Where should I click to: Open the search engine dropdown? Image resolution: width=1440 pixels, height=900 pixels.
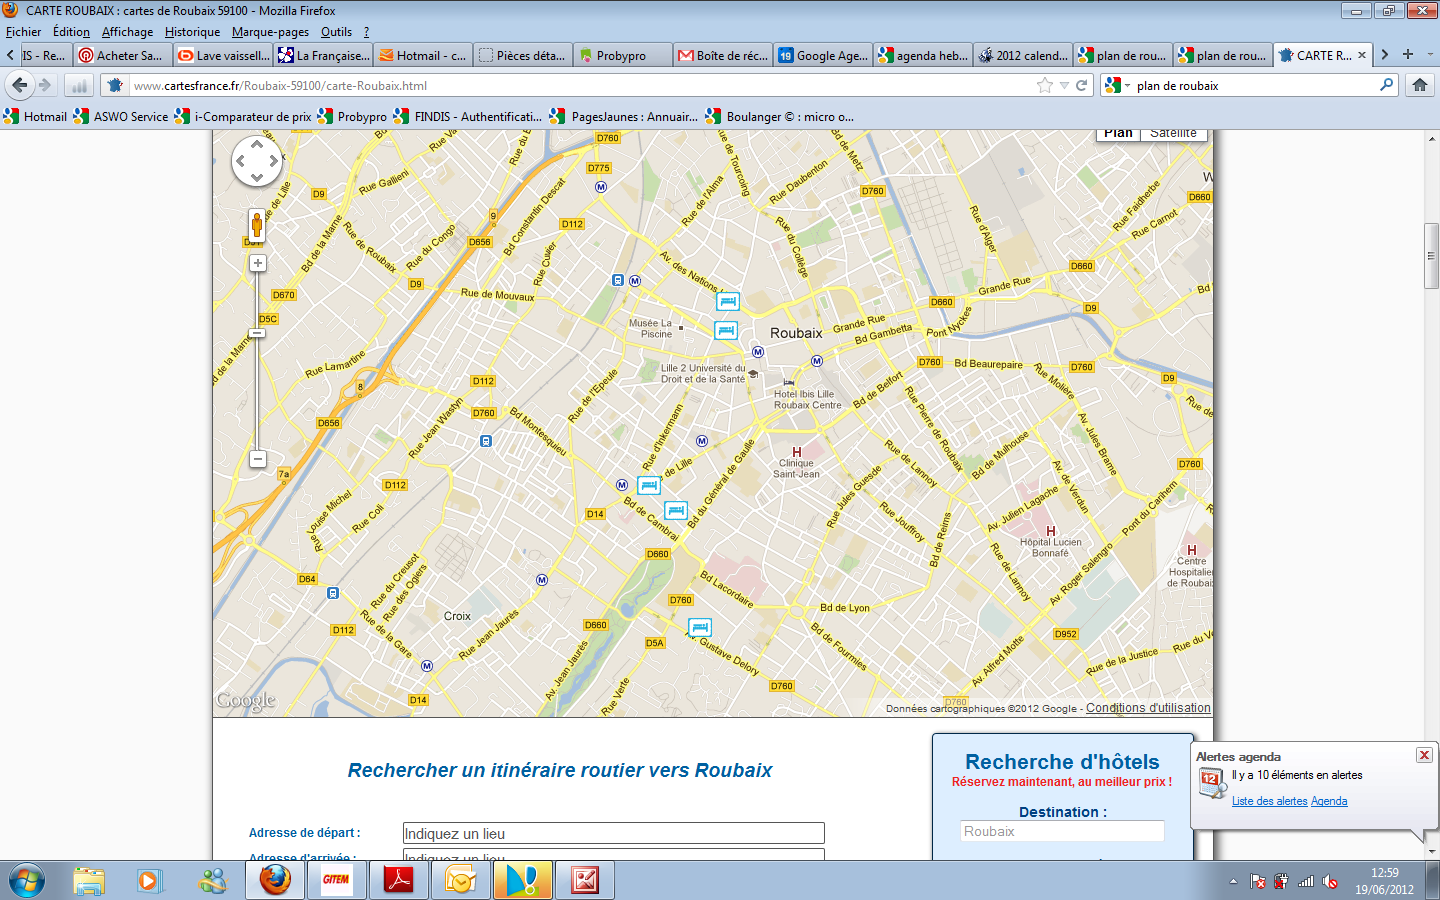pyautogui.click(x=1117, y=86)
